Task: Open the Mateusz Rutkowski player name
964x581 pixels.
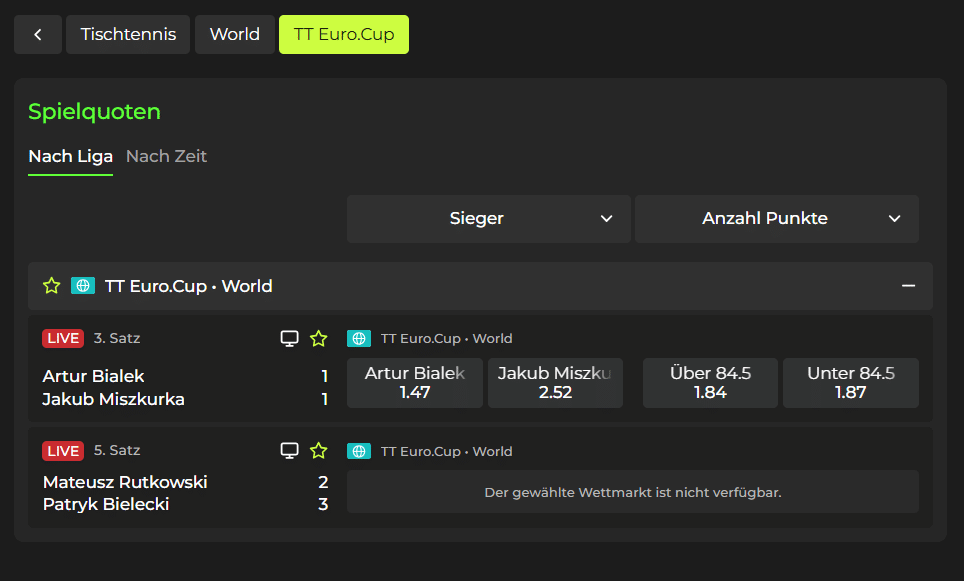Action: [125, 482]
